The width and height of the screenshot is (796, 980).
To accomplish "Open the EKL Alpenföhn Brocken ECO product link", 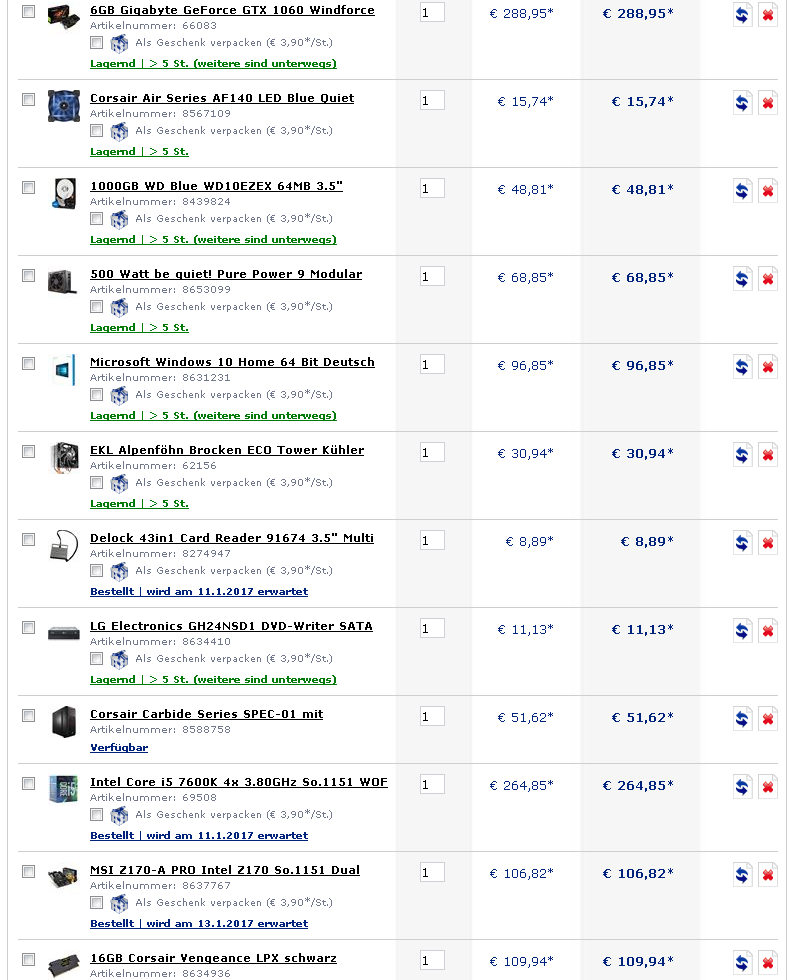I will click(x=227, y=450).
